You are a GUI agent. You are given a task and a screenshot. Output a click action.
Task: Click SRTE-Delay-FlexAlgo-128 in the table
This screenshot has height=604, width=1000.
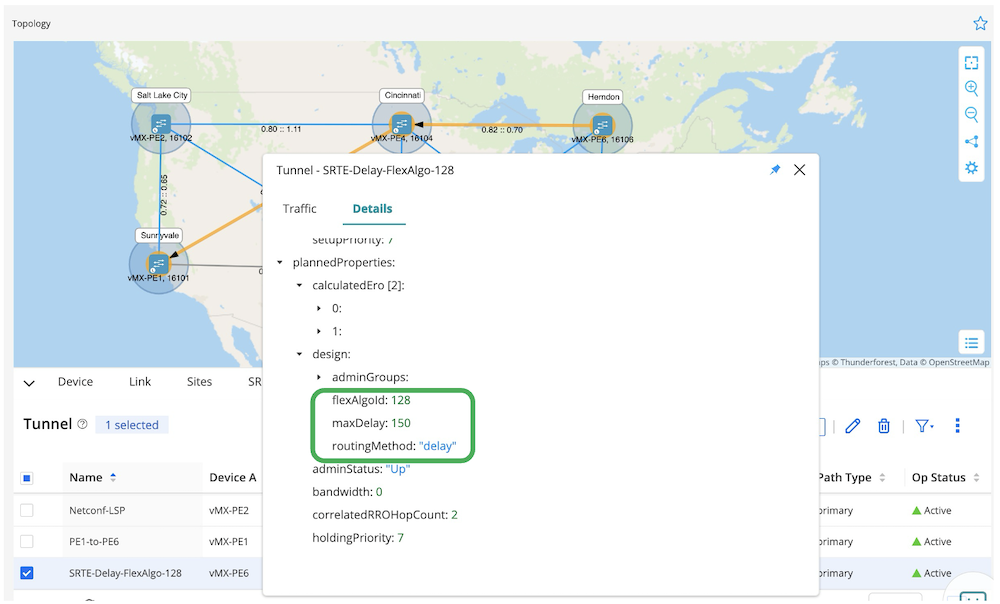tap(125, 573)
